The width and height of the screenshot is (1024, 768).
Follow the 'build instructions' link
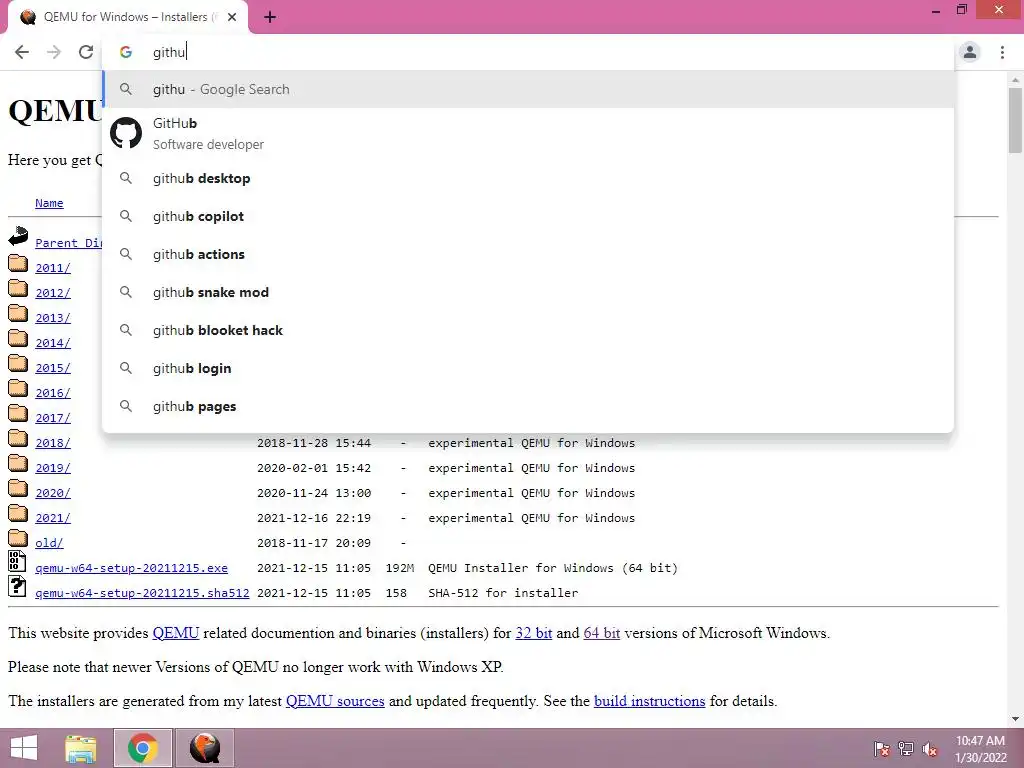click(x=649, y=701)
